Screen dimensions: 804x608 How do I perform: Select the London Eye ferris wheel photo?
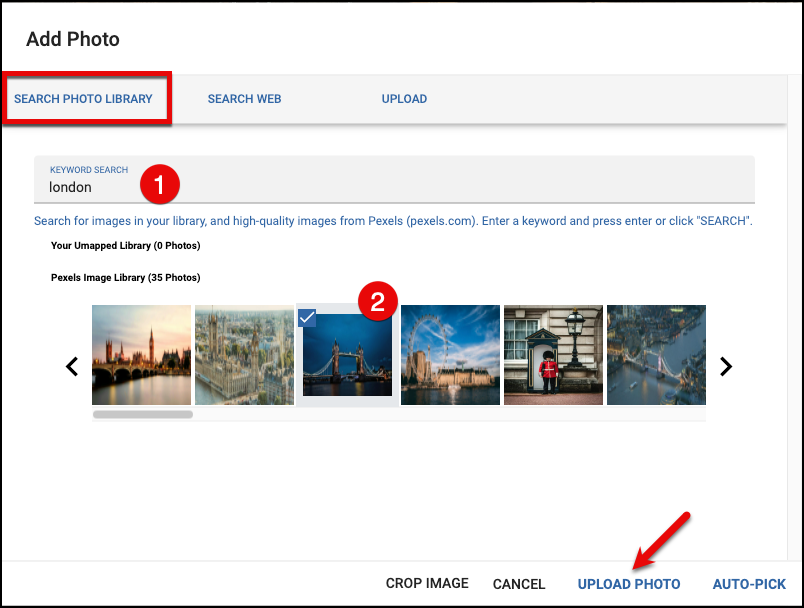tap(450, 355)
